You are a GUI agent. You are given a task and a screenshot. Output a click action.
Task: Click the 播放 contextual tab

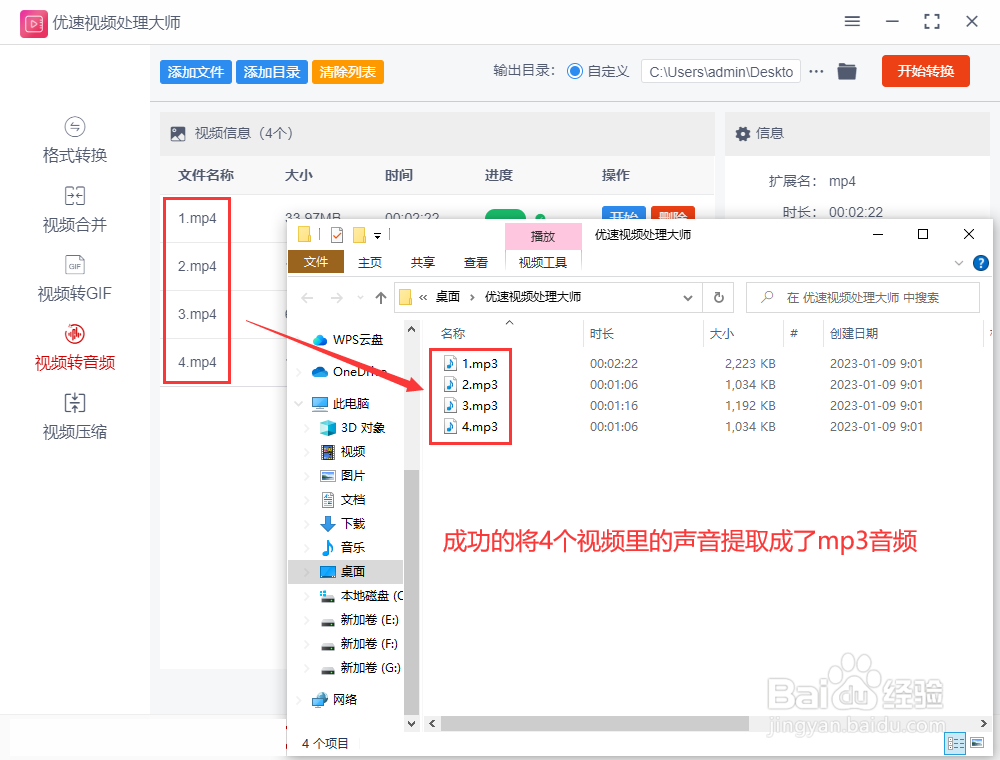click(543, 236)
